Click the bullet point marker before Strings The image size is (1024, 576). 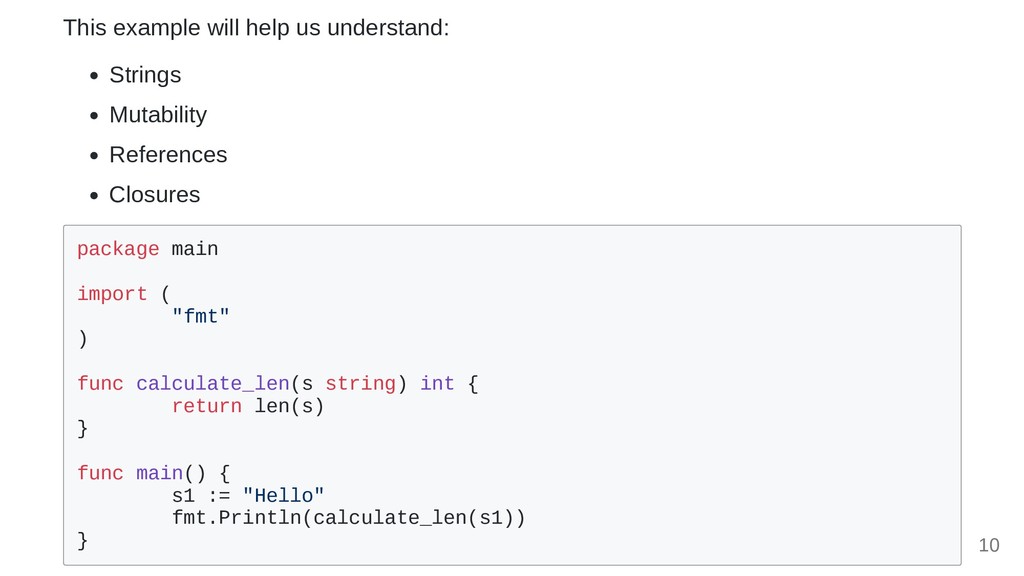pyautogui.click(x=95, y=76)
